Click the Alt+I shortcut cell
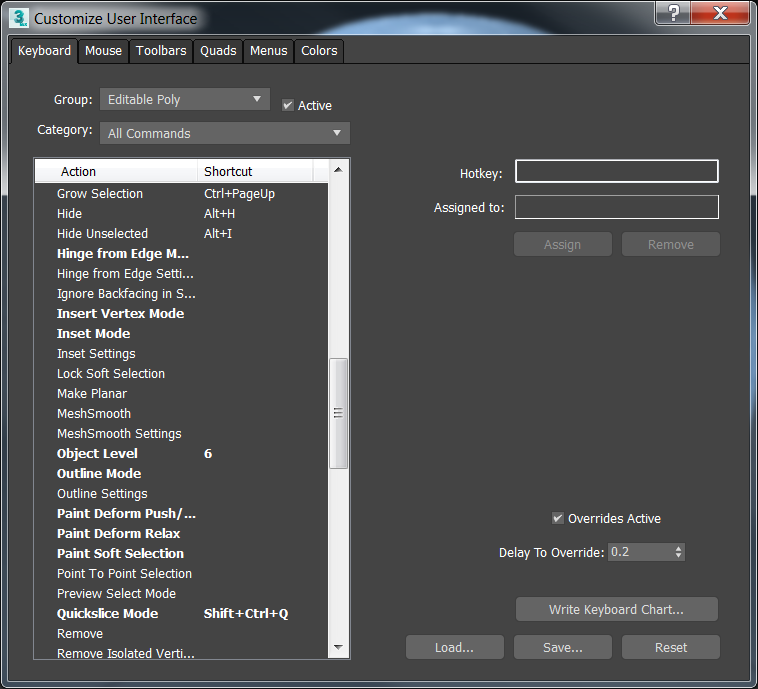The width and height of the screenshot is (758, 689). pos(218,234)
